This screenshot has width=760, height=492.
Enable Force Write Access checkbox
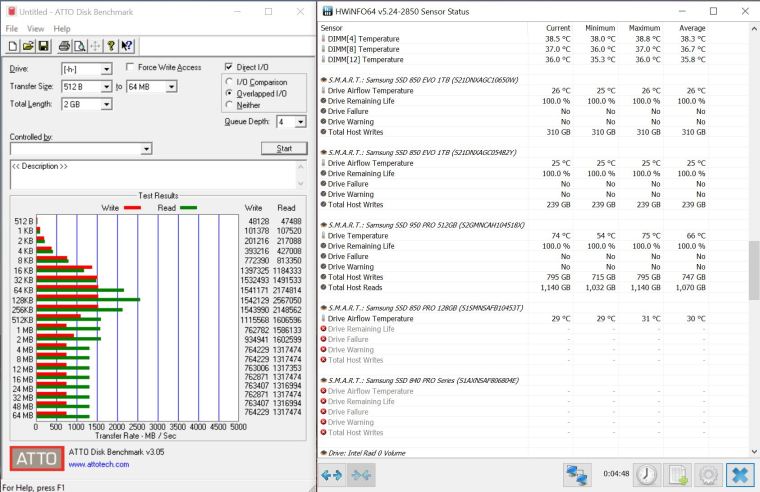point(129,67)
